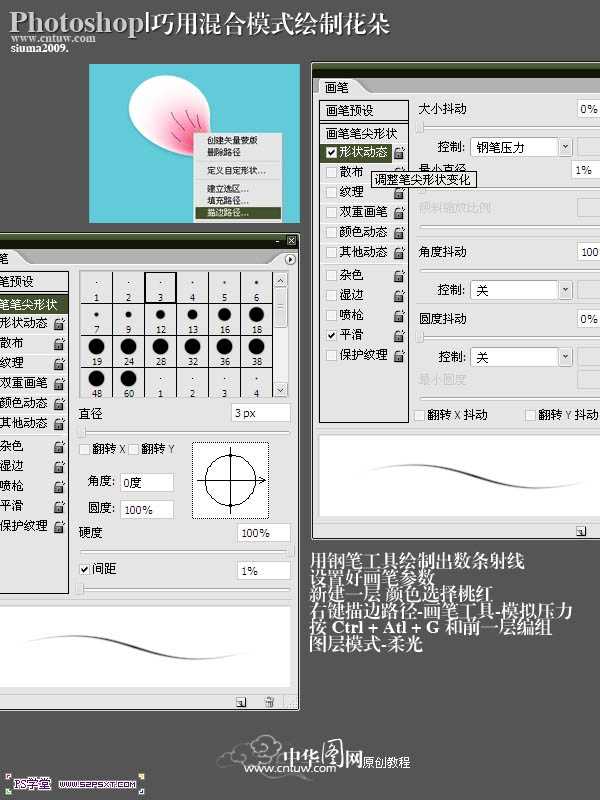Screen dimensions: 600x800
Task: Click the 圆度 field showing 100%
Action: (x=147, y=510)
